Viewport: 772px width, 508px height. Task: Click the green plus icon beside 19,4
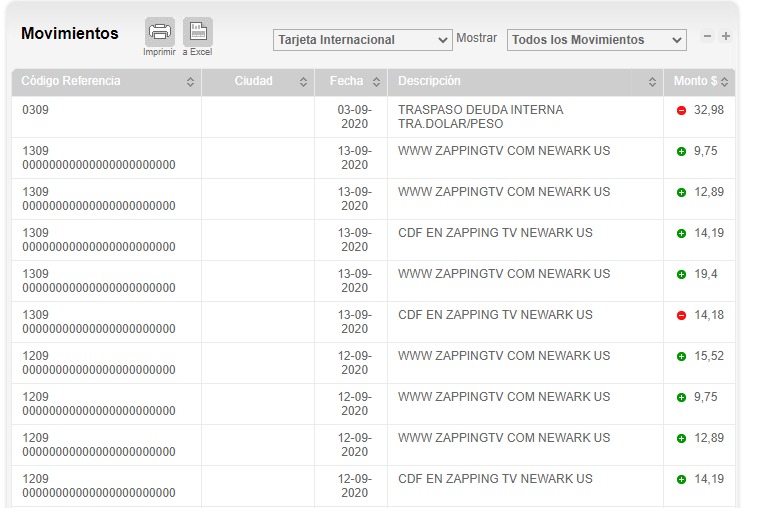coord(681,275)
